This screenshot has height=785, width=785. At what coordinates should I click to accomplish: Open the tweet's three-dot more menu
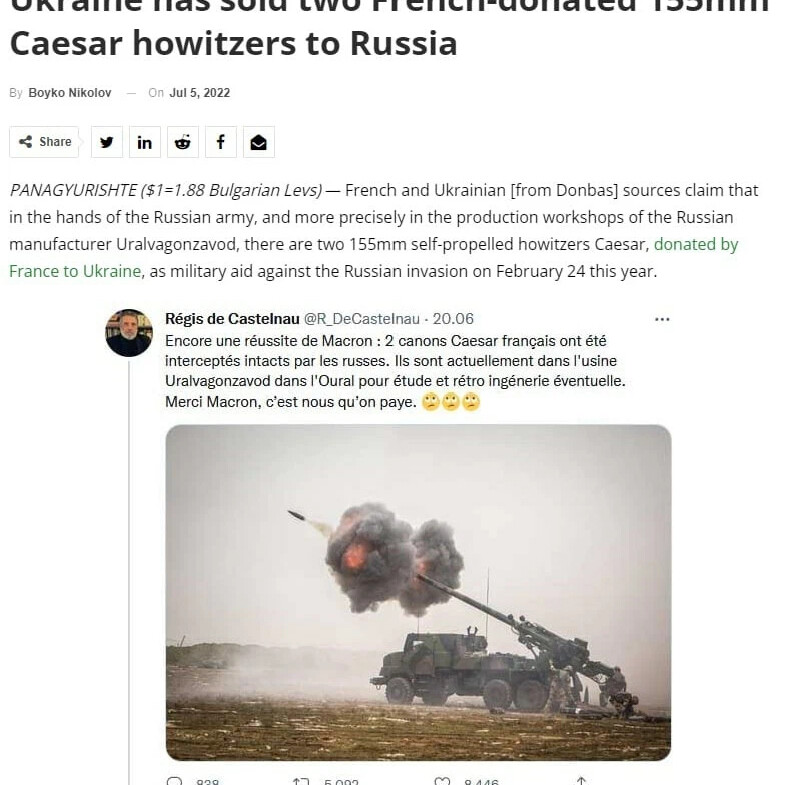click(662, 319)
